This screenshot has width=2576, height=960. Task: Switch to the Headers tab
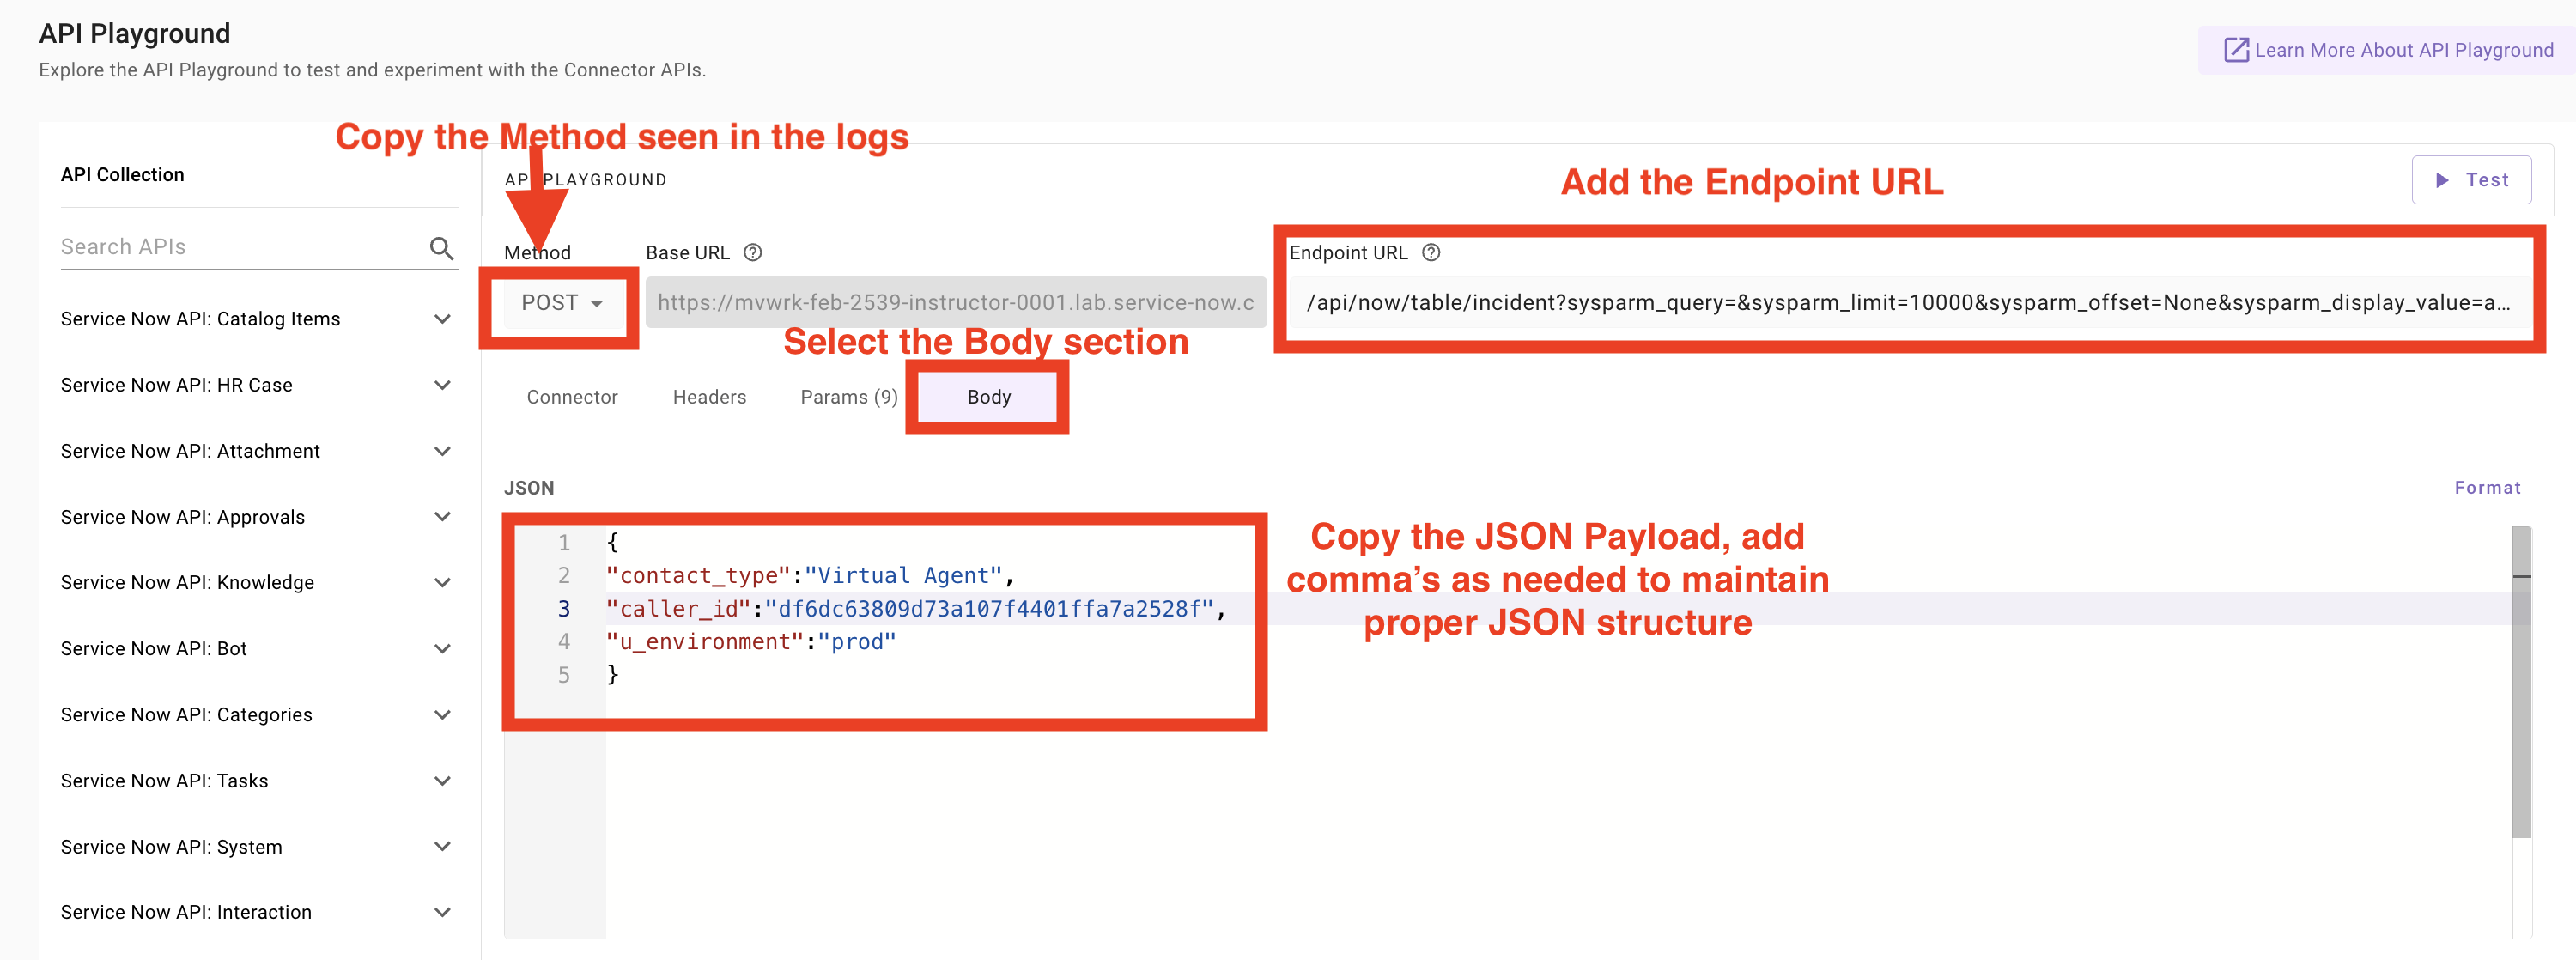tap(709, 397)
